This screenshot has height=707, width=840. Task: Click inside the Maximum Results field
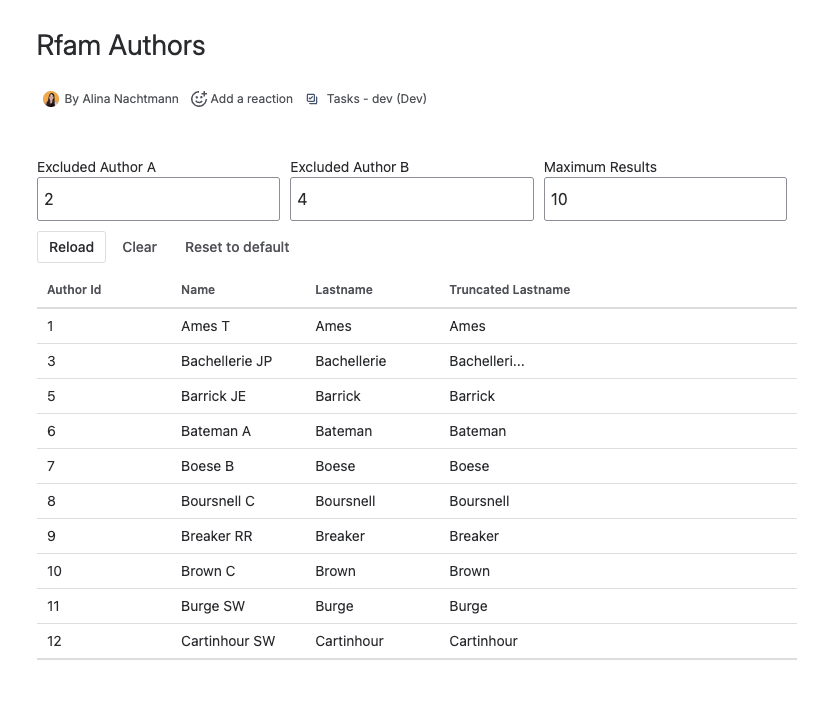(664, 198)
